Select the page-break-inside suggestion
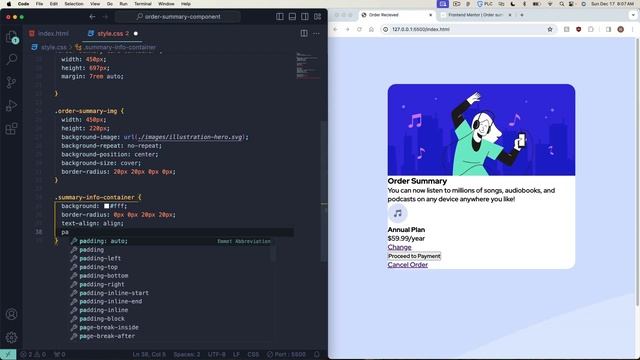 click(x=109, y=327)
